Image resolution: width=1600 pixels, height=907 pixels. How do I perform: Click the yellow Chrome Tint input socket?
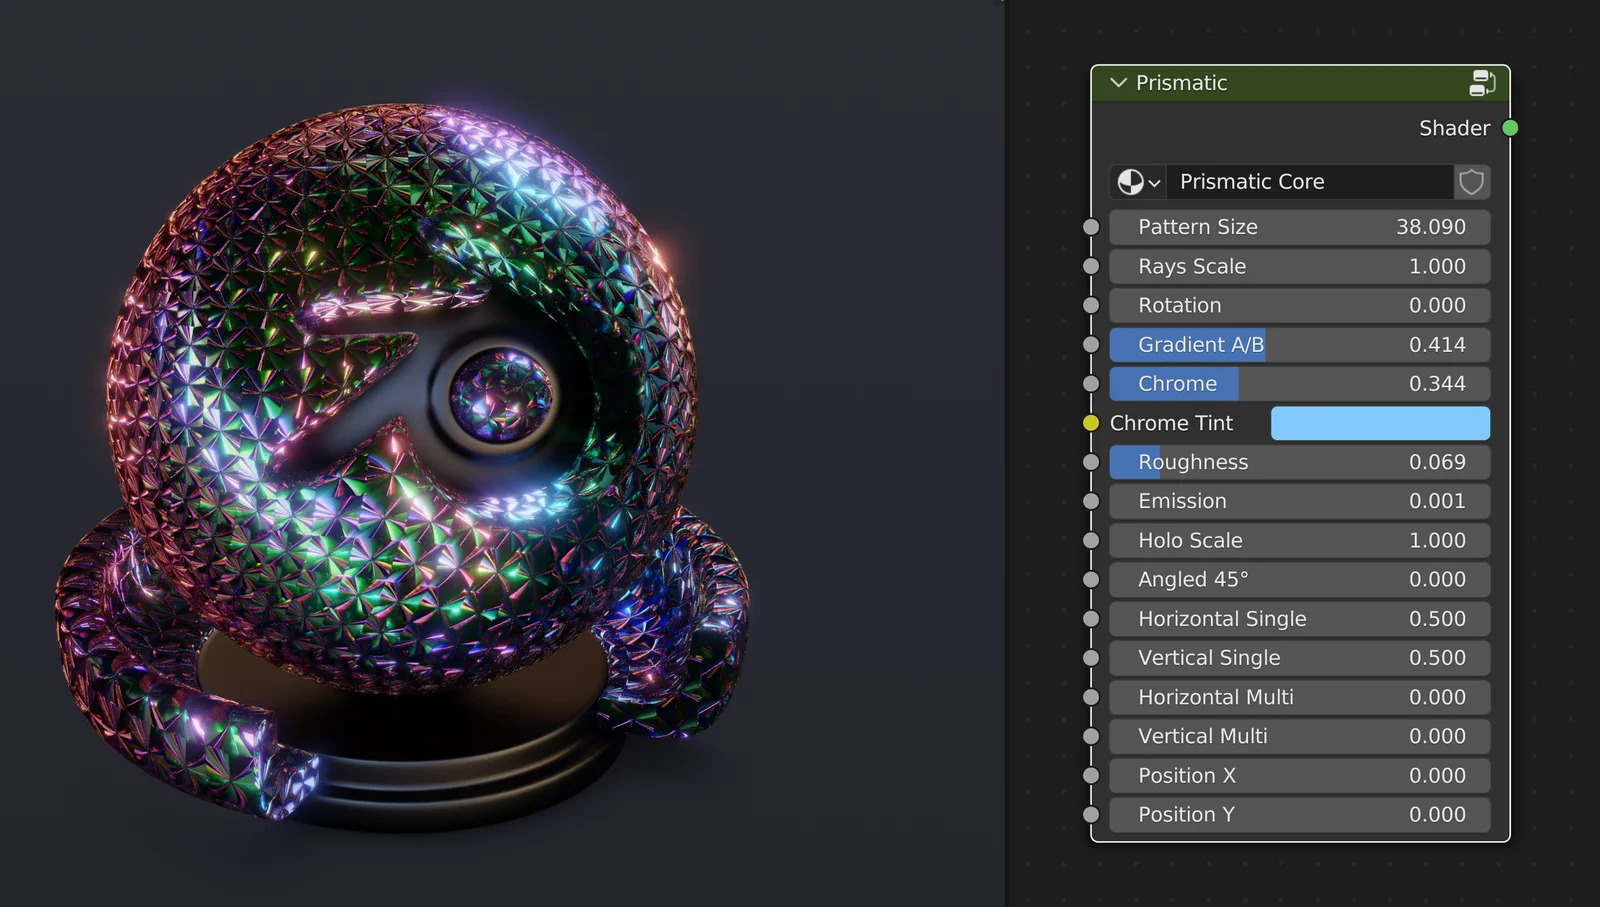(x=1089, y=422)
